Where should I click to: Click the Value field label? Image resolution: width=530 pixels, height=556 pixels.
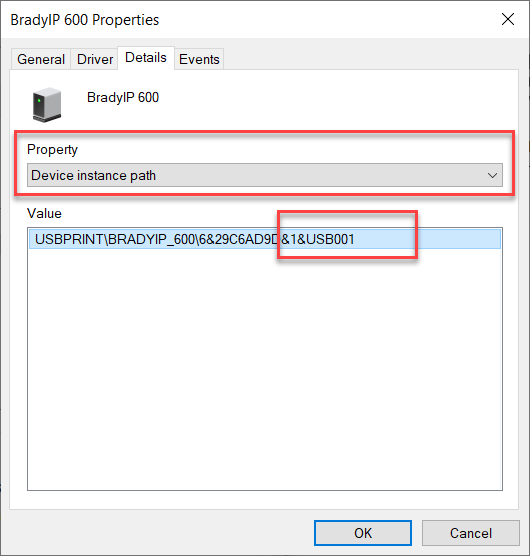pos(44,213)
